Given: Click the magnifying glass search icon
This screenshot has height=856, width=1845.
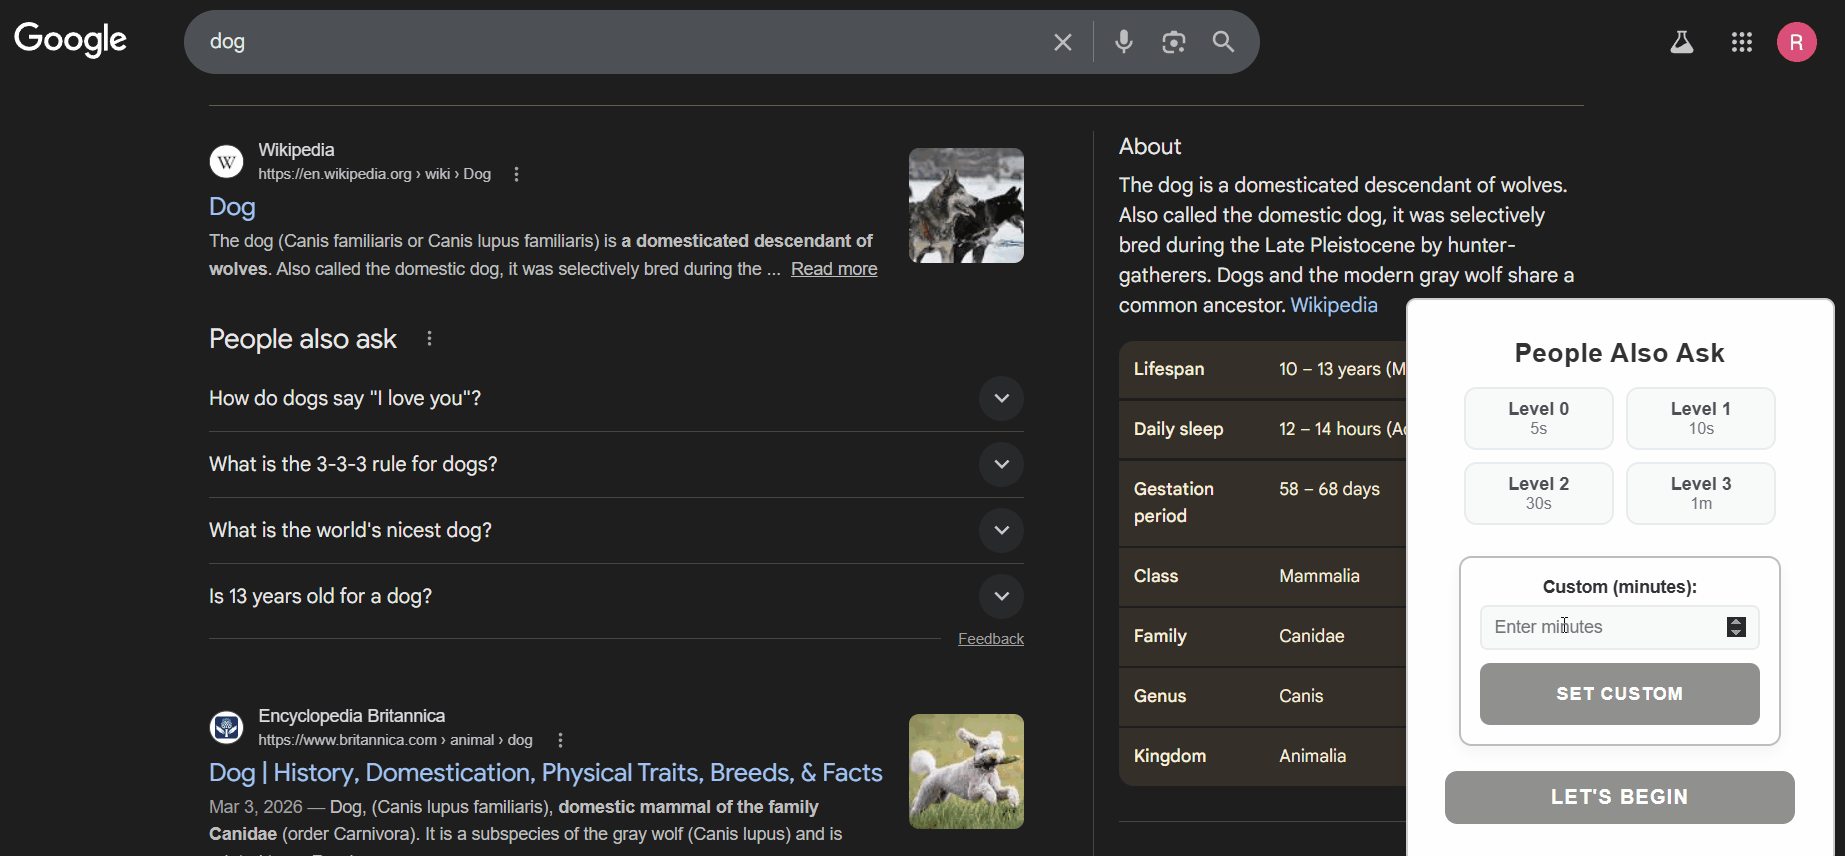Looking at the screenshot, I should [1223, 42].
